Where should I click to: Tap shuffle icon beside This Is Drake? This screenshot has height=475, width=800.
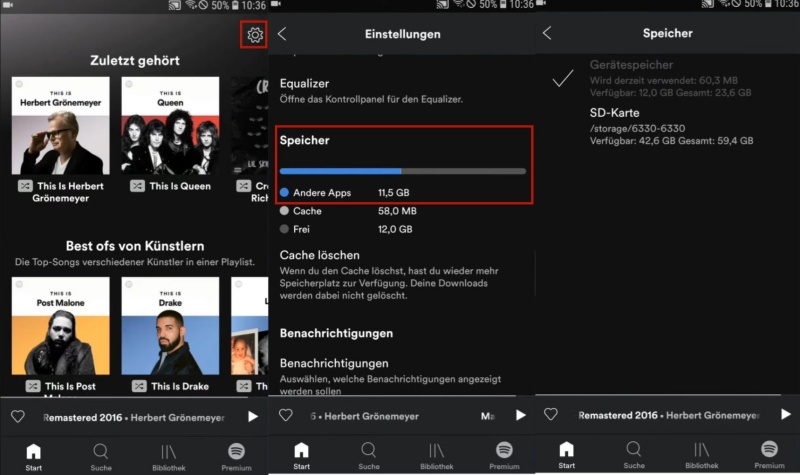[x=135, y=386]
